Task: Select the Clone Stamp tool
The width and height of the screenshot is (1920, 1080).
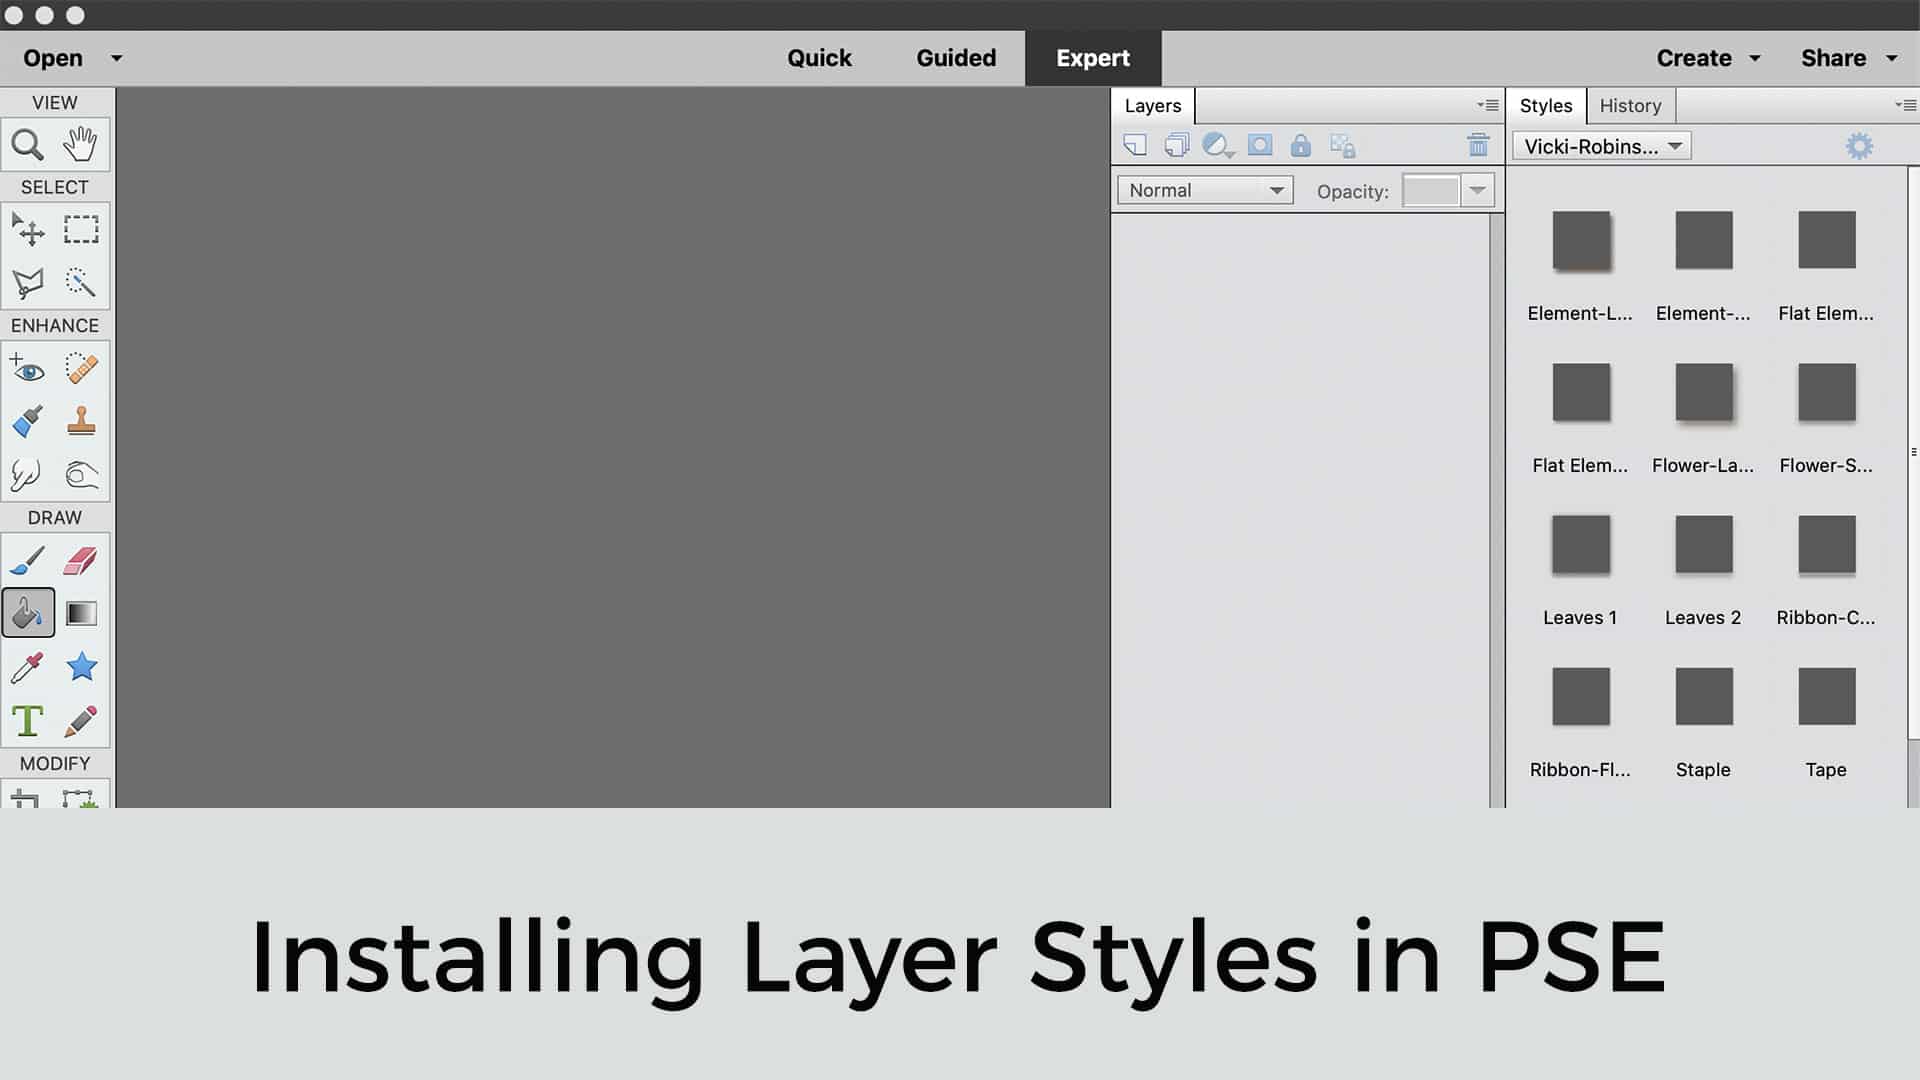Action: click(81, 421)
